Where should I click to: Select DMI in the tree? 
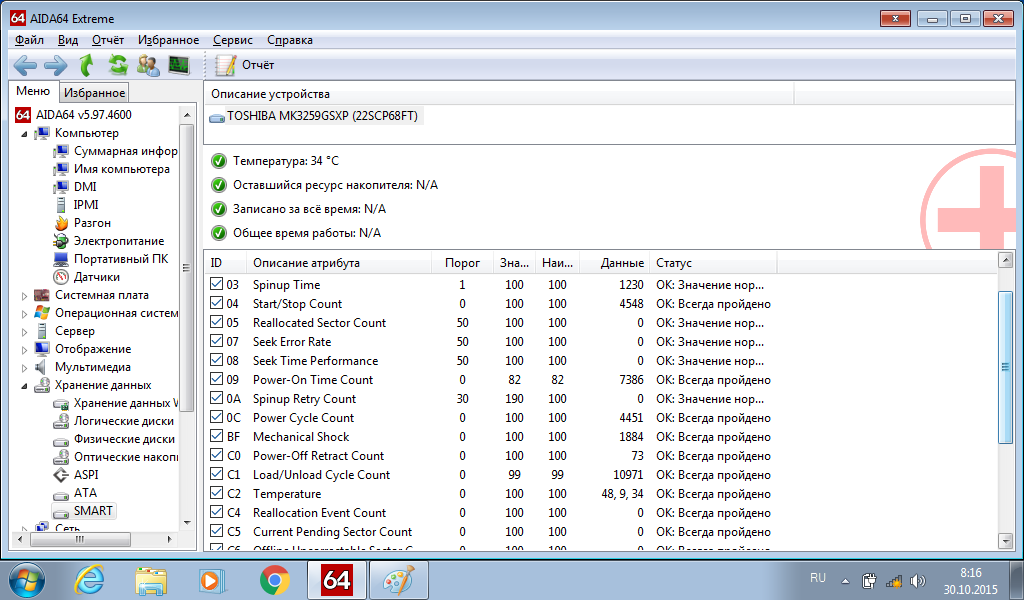pos(75,187)
